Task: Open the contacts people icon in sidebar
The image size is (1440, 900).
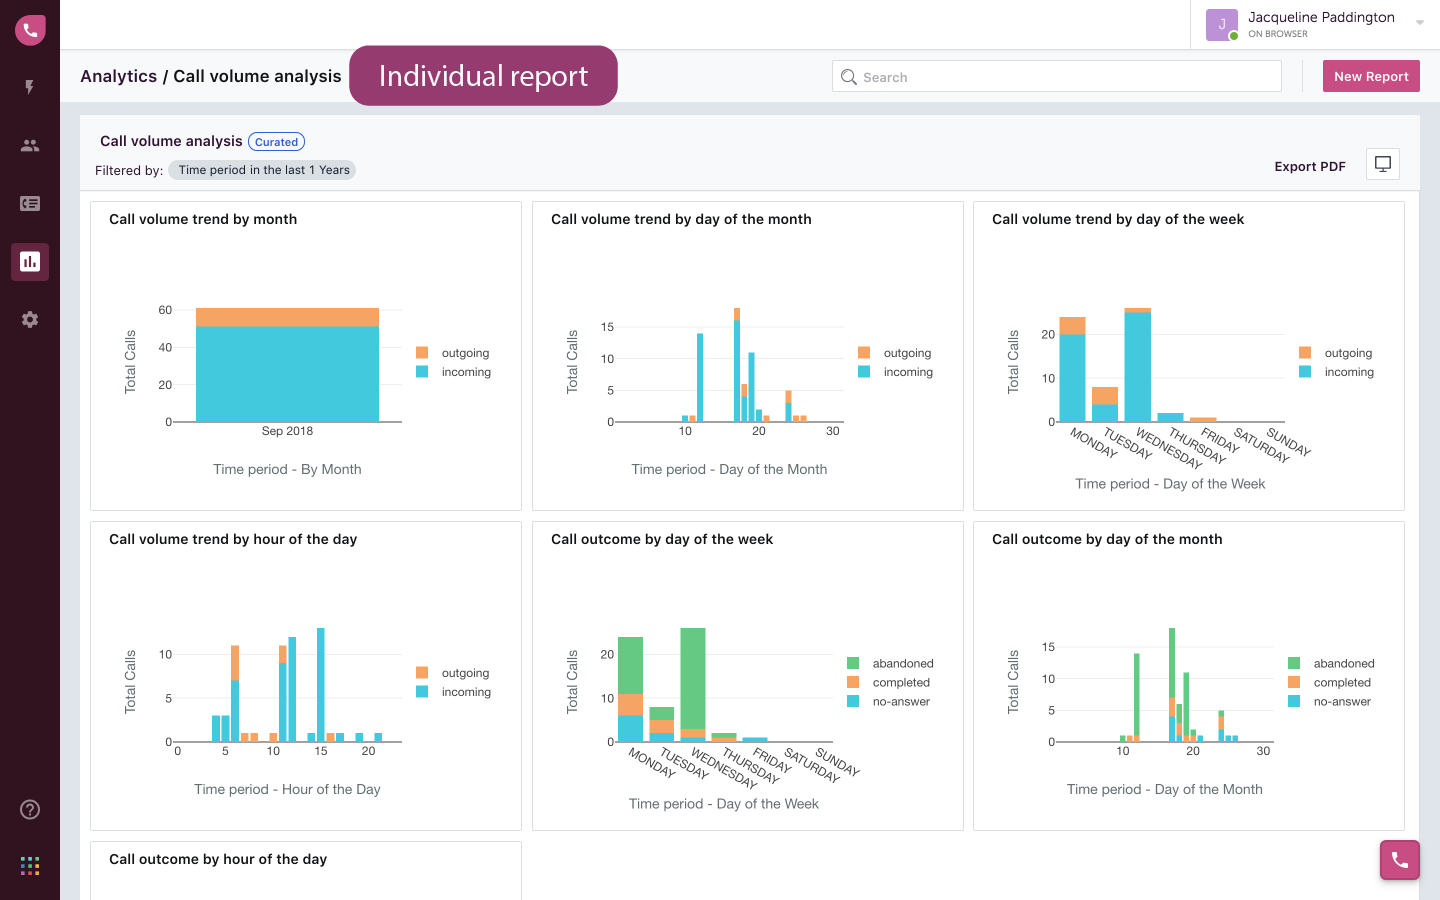Action: point(30,145)
